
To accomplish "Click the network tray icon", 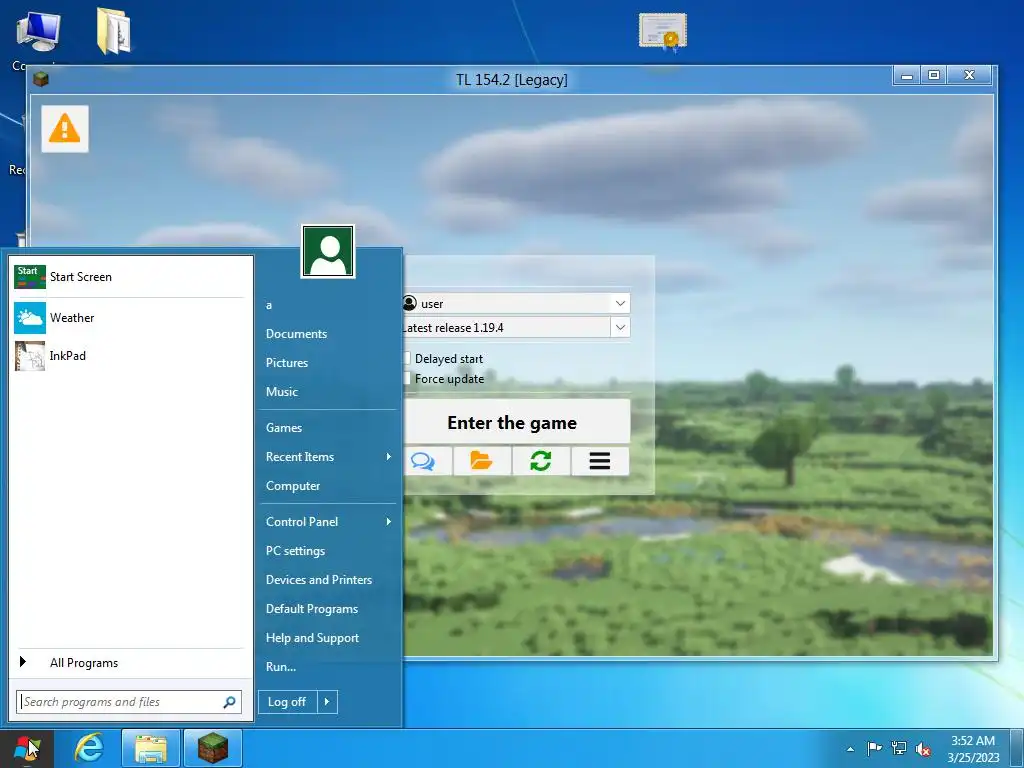I will pyautogui.click(x=899, y=748).
